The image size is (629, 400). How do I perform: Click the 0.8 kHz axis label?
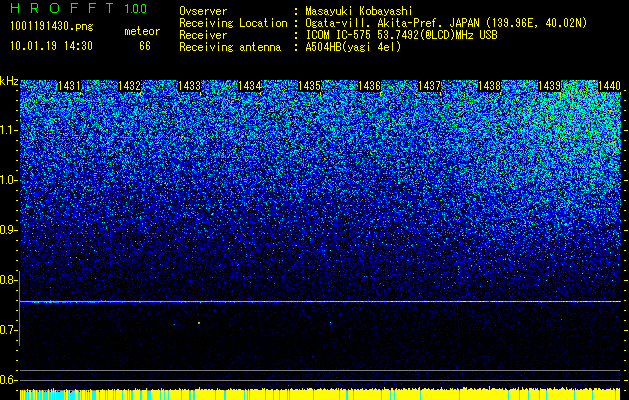pyautogui.click(x=9, y=280)
